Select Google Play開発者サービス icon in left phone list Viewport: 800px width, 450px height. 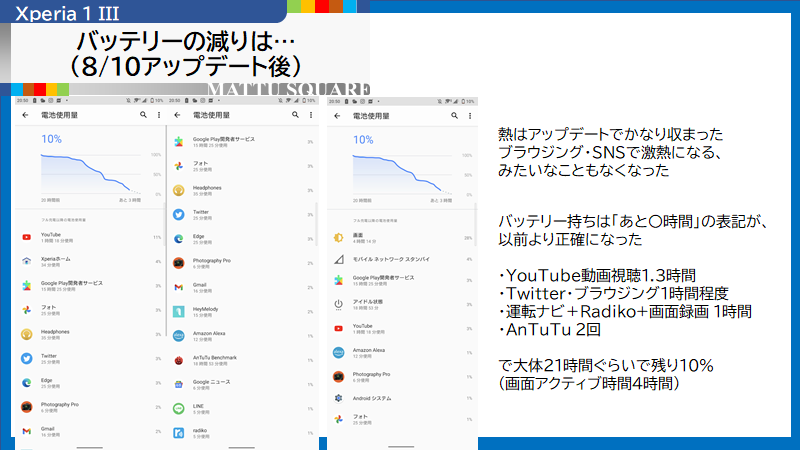click(x=27, y=286)
